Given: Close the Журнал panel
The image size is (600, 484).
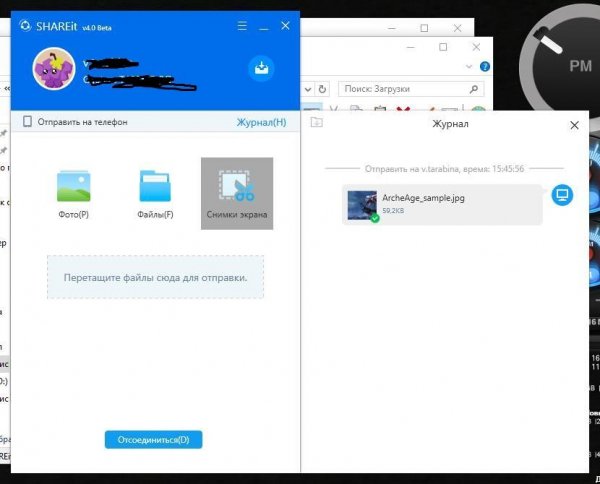Looking at the screenshot, I should click(x=574, y=125).
